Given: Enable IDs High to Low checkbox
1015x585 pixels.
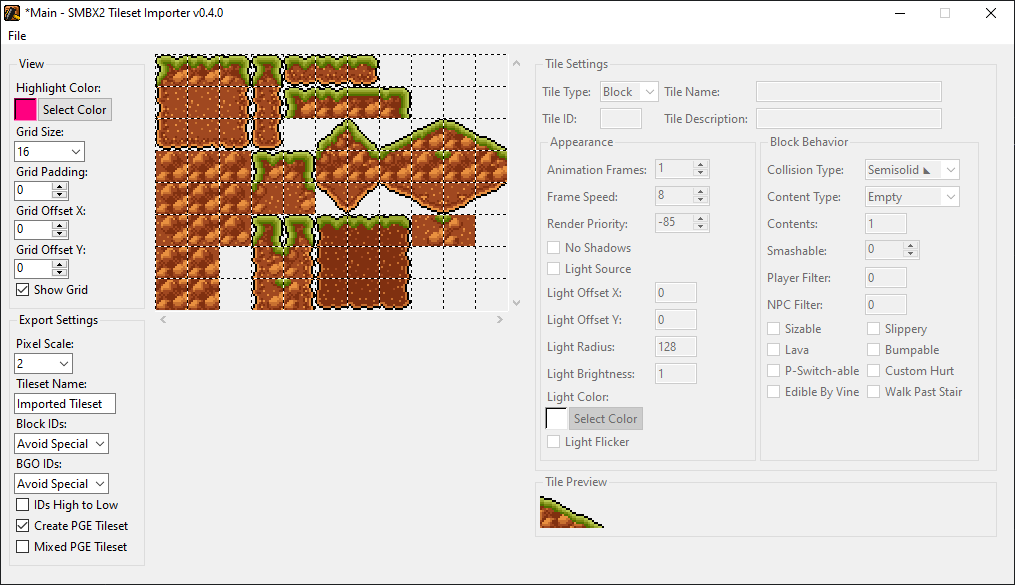Looking at the screenshot, I should [x=23, y=504].
